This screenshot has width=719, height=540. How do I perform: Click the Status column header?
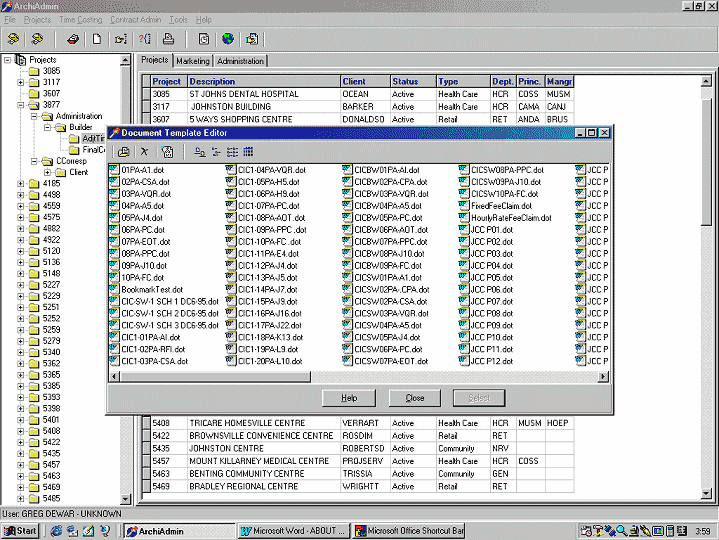click(413, 82)
